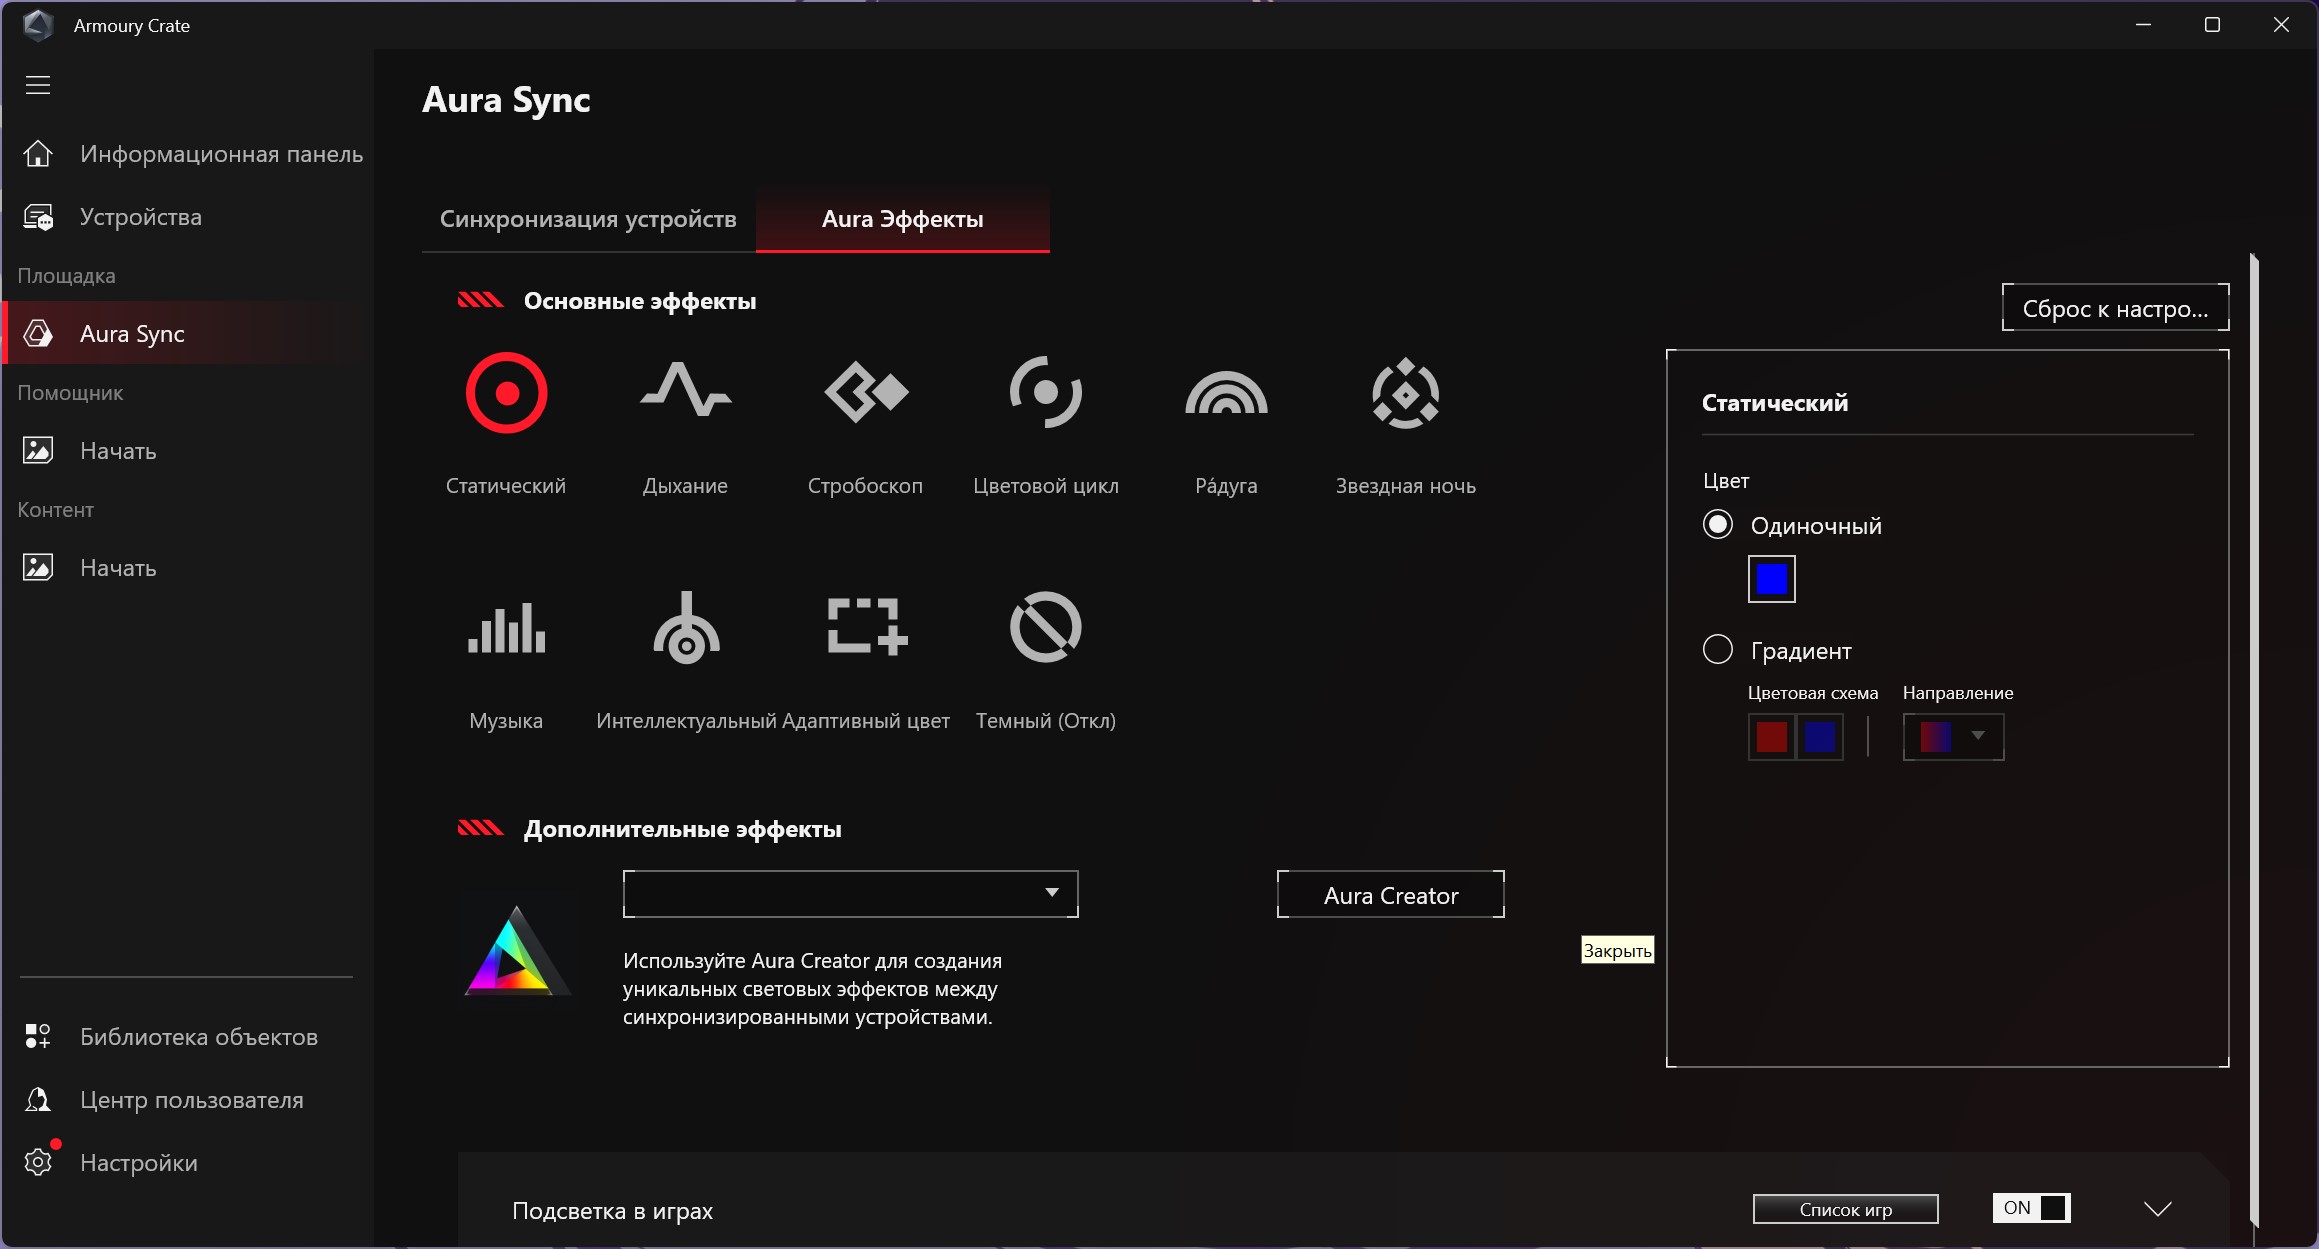Click the blue single color swatch
This screenshot has width=2319, height=1249.
1771,579
